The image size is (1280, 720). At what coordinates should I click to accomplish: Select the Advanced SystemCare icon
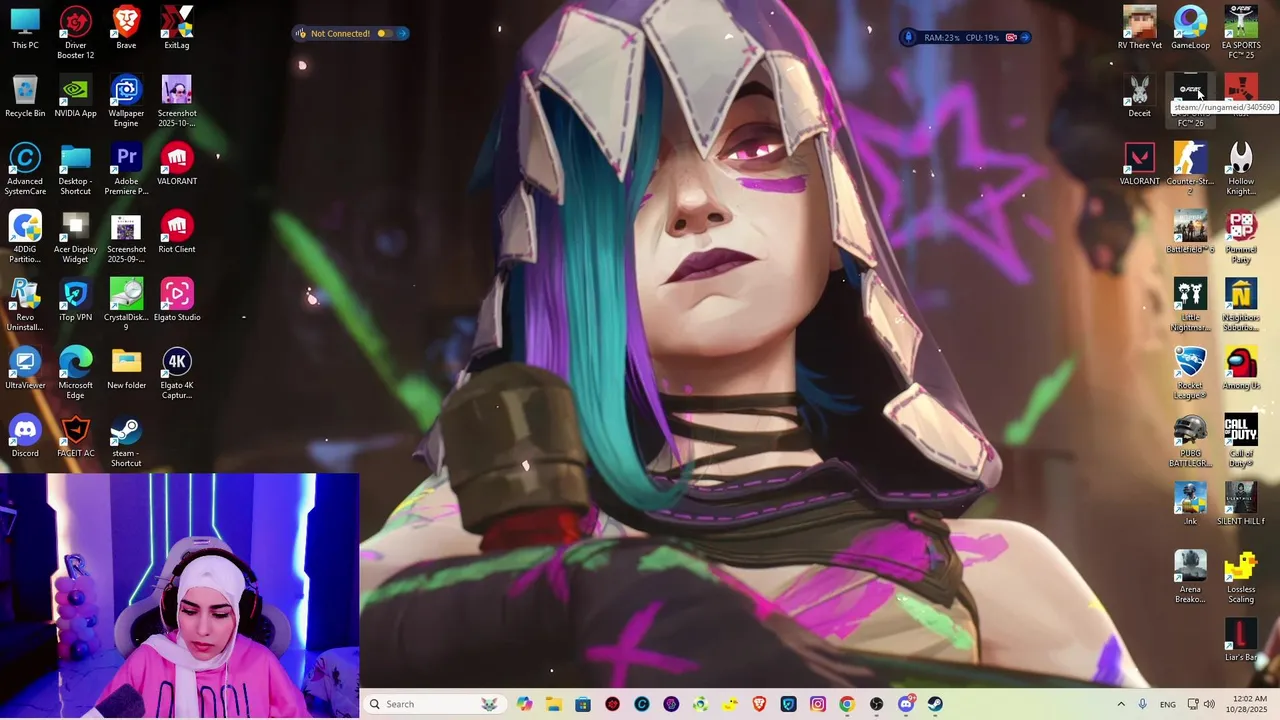[x=25, y=168]
